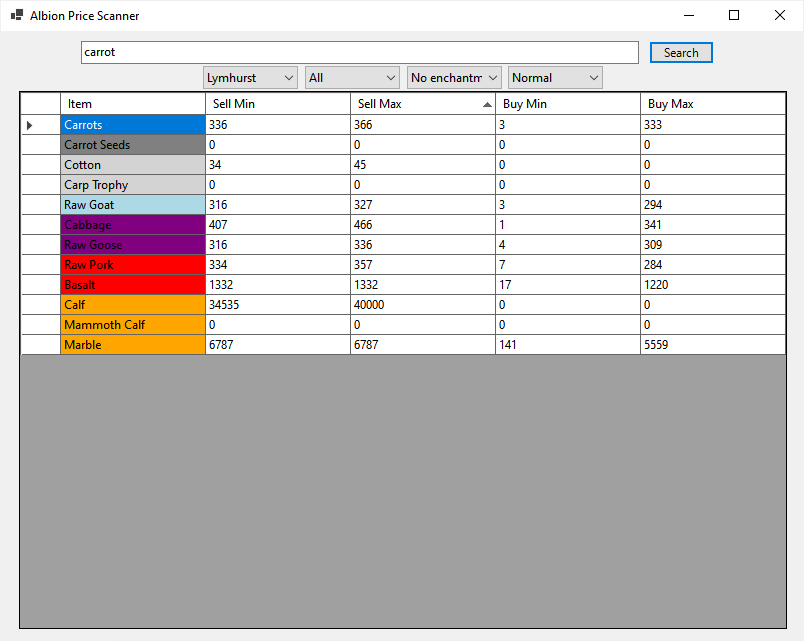804x641 pixels.
Task: Click Marble Buy Max value 5559
Action: tap(713, 345)
